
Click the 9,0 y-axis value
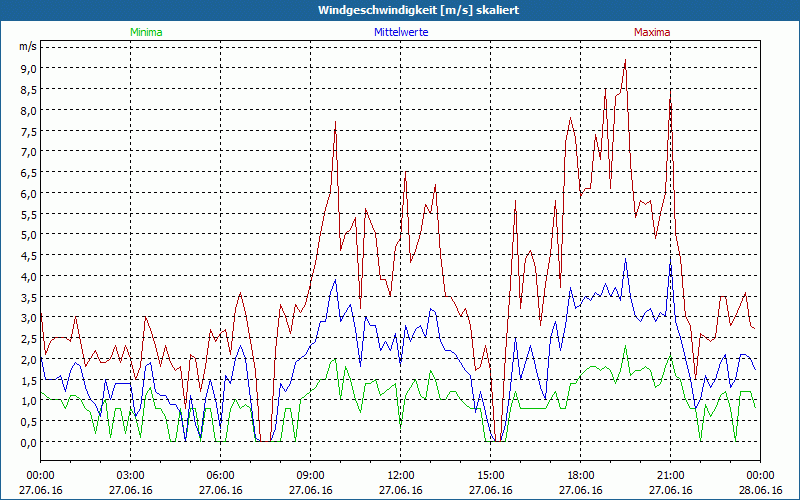pyautogui.click(x=29, y=68)
